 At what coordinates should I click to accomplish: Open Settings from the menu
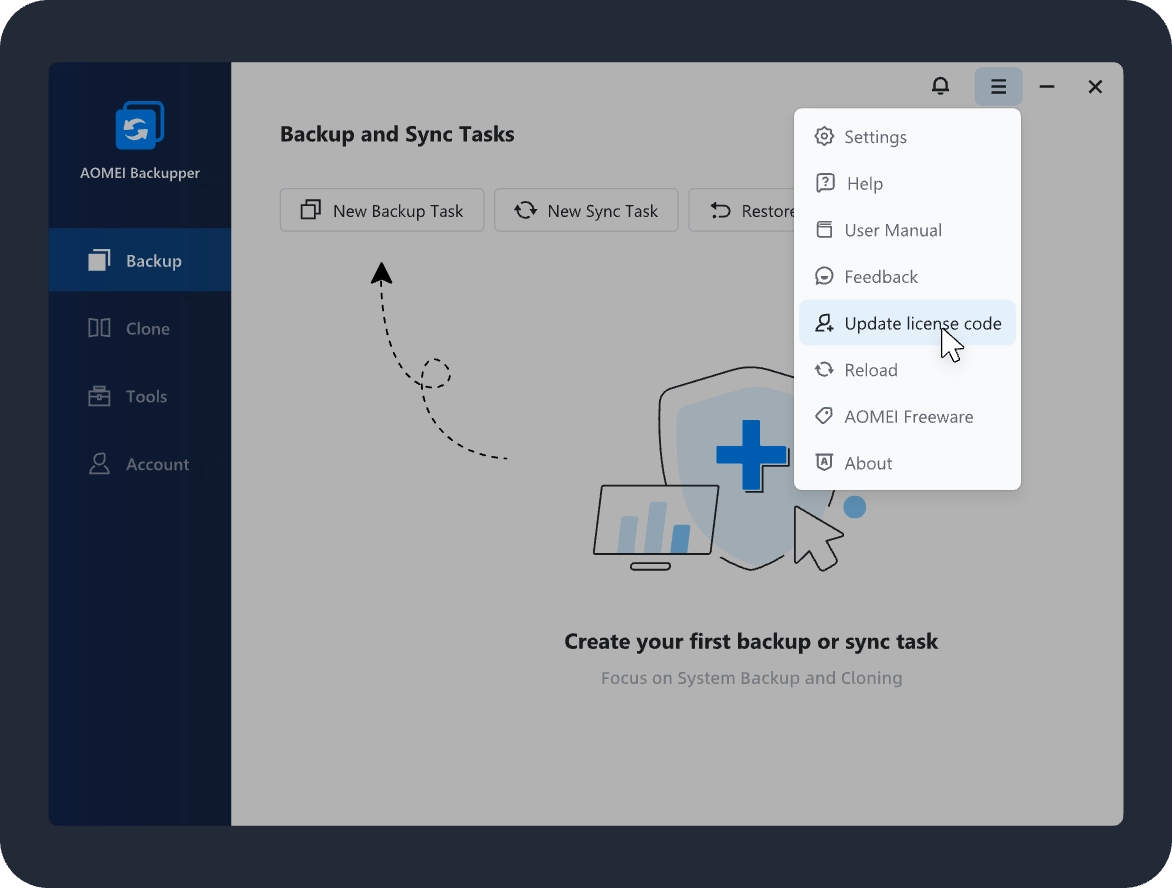pos(907,137)
